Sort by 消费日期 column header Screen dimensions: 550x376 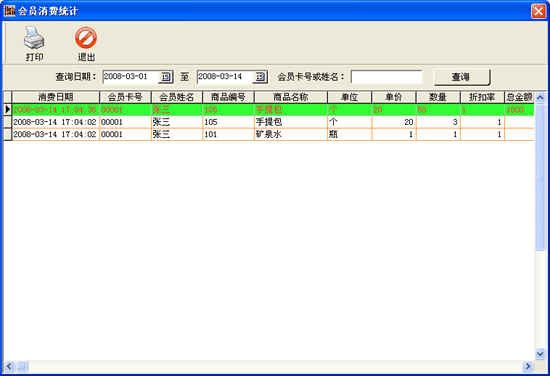click(56, 97)
